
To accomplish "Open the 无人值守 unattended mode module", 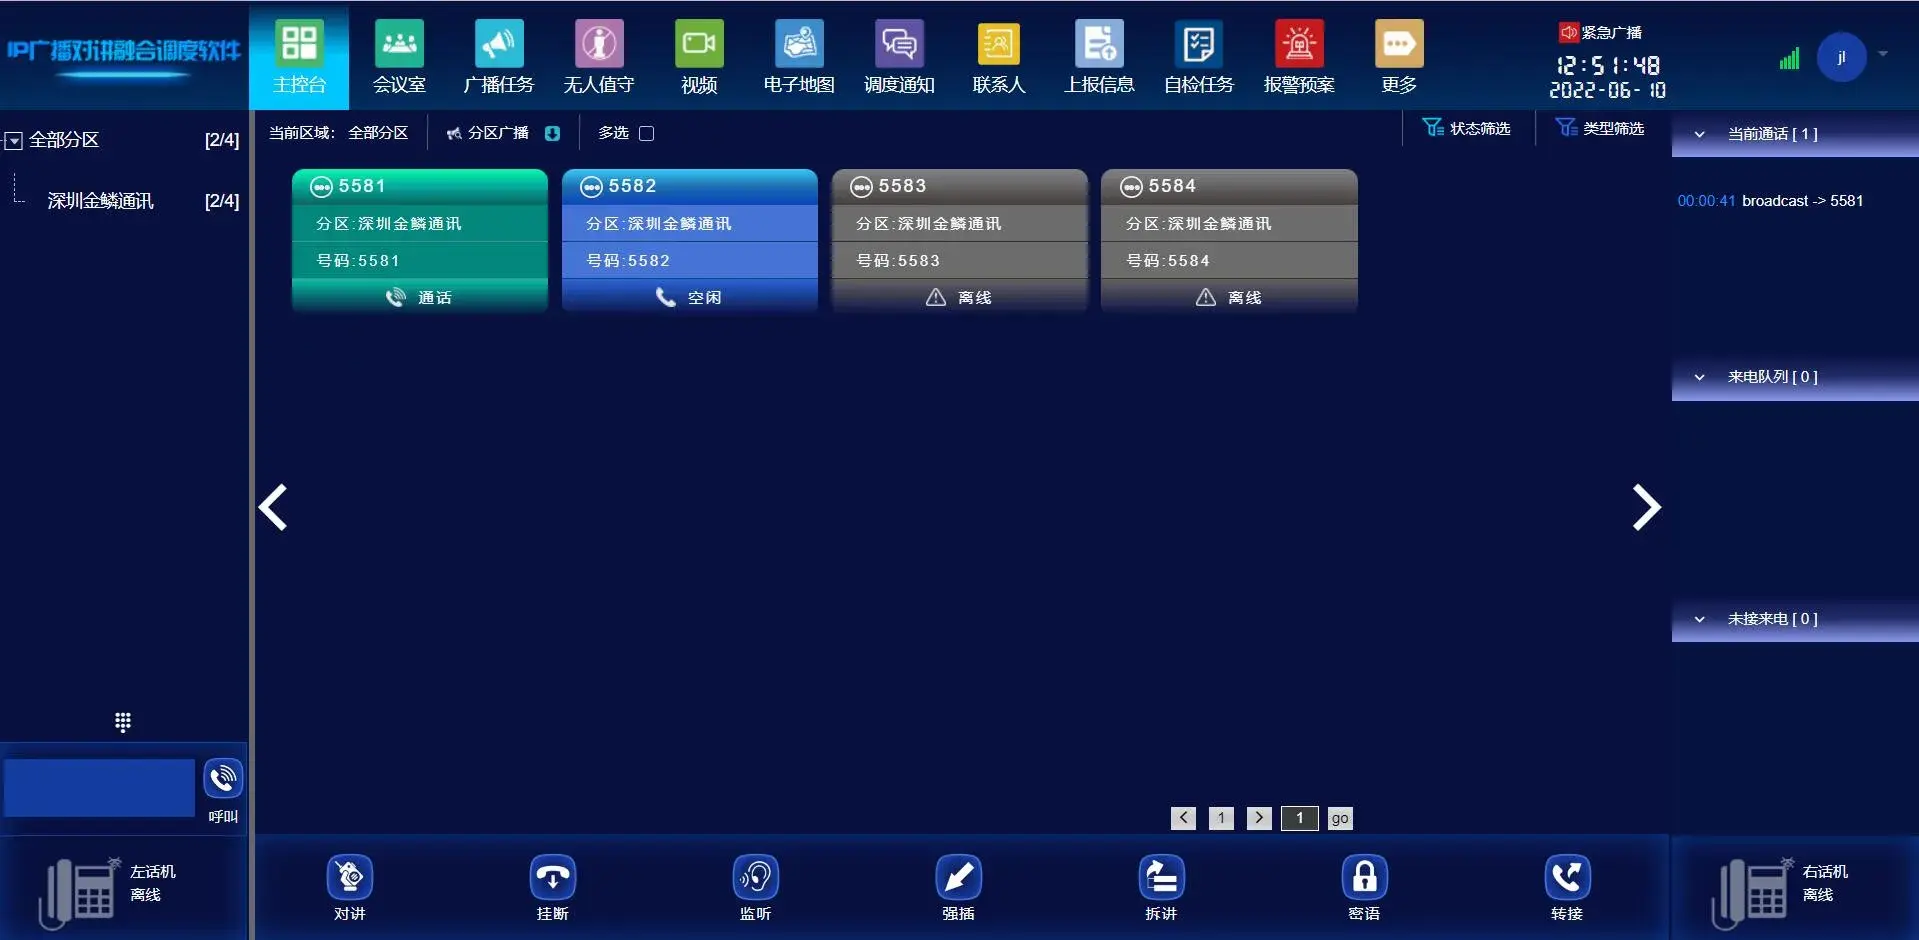I will coord(599,57).
